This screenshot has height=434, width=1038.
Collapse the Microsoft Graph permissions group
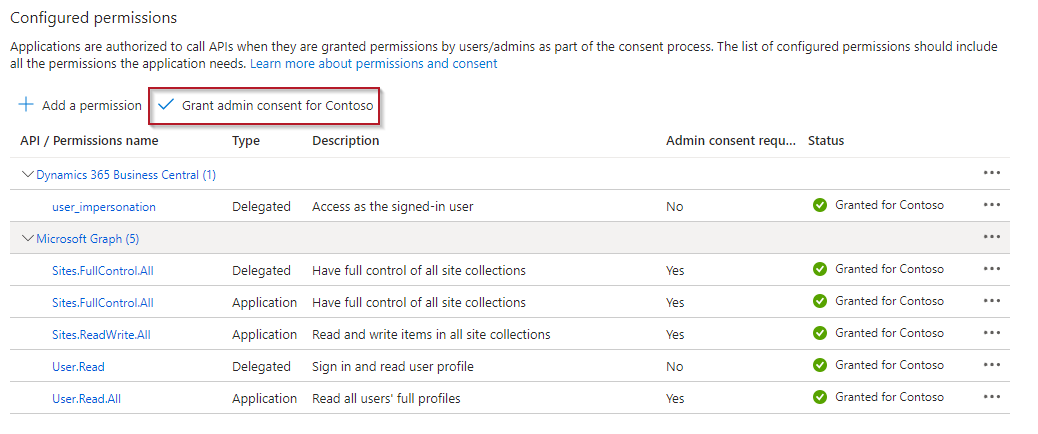pos(27,238)
